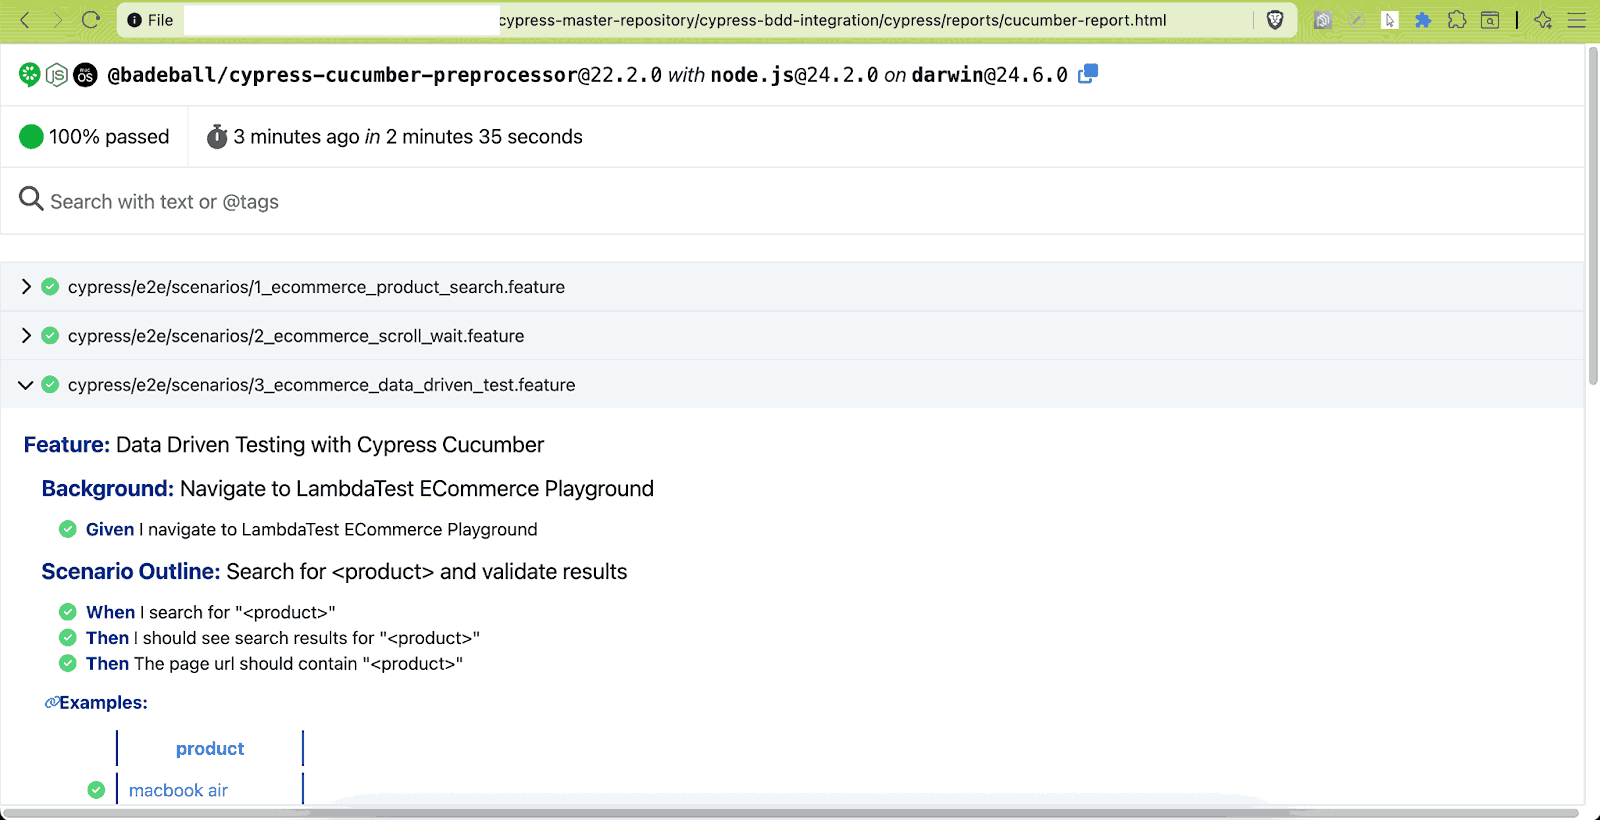1600x820 pixels.
Task: Open the browser extensions puzzle outline icon
Action: point(1457,20)
